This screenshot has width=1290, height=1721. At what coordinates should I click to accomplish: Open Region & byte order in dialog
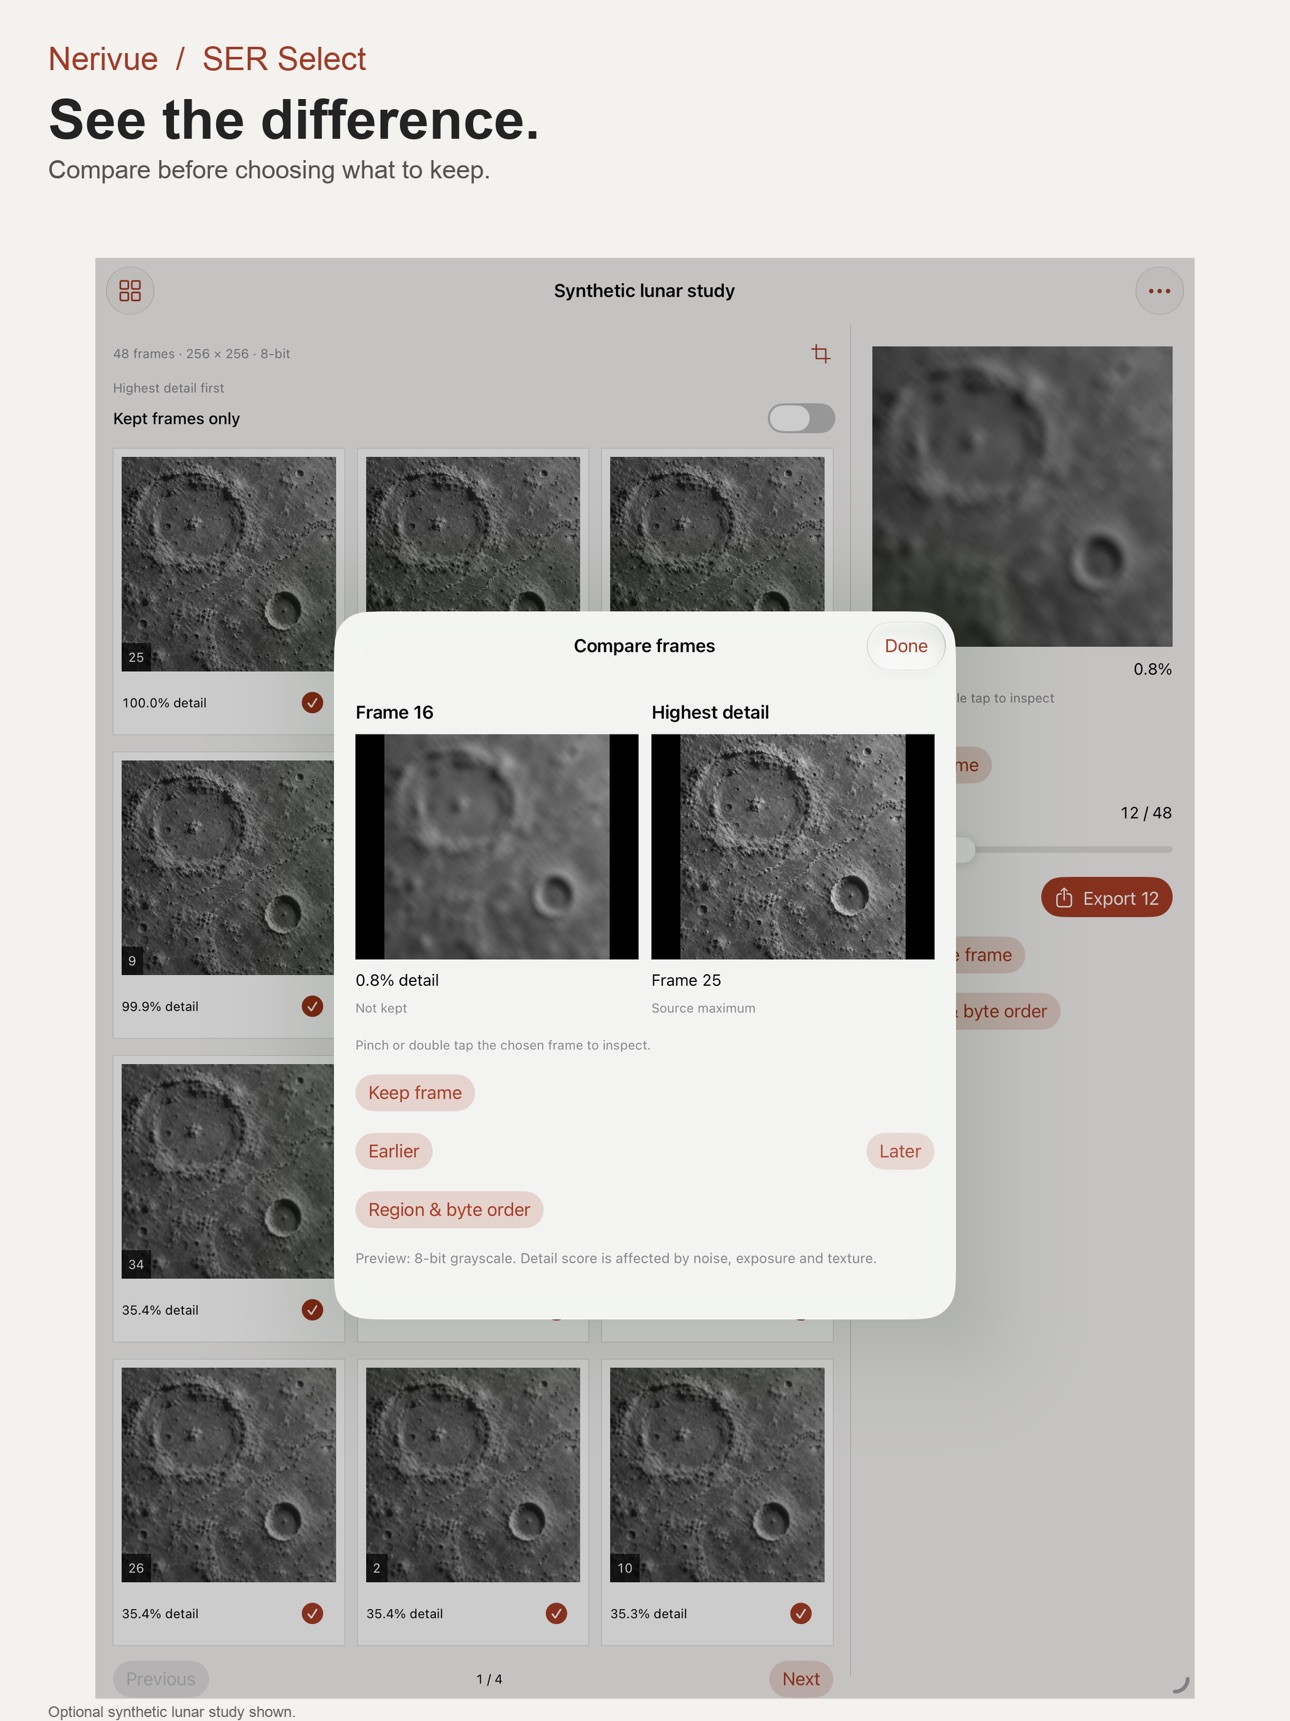pyautogui.click(x=449, y=1210)
